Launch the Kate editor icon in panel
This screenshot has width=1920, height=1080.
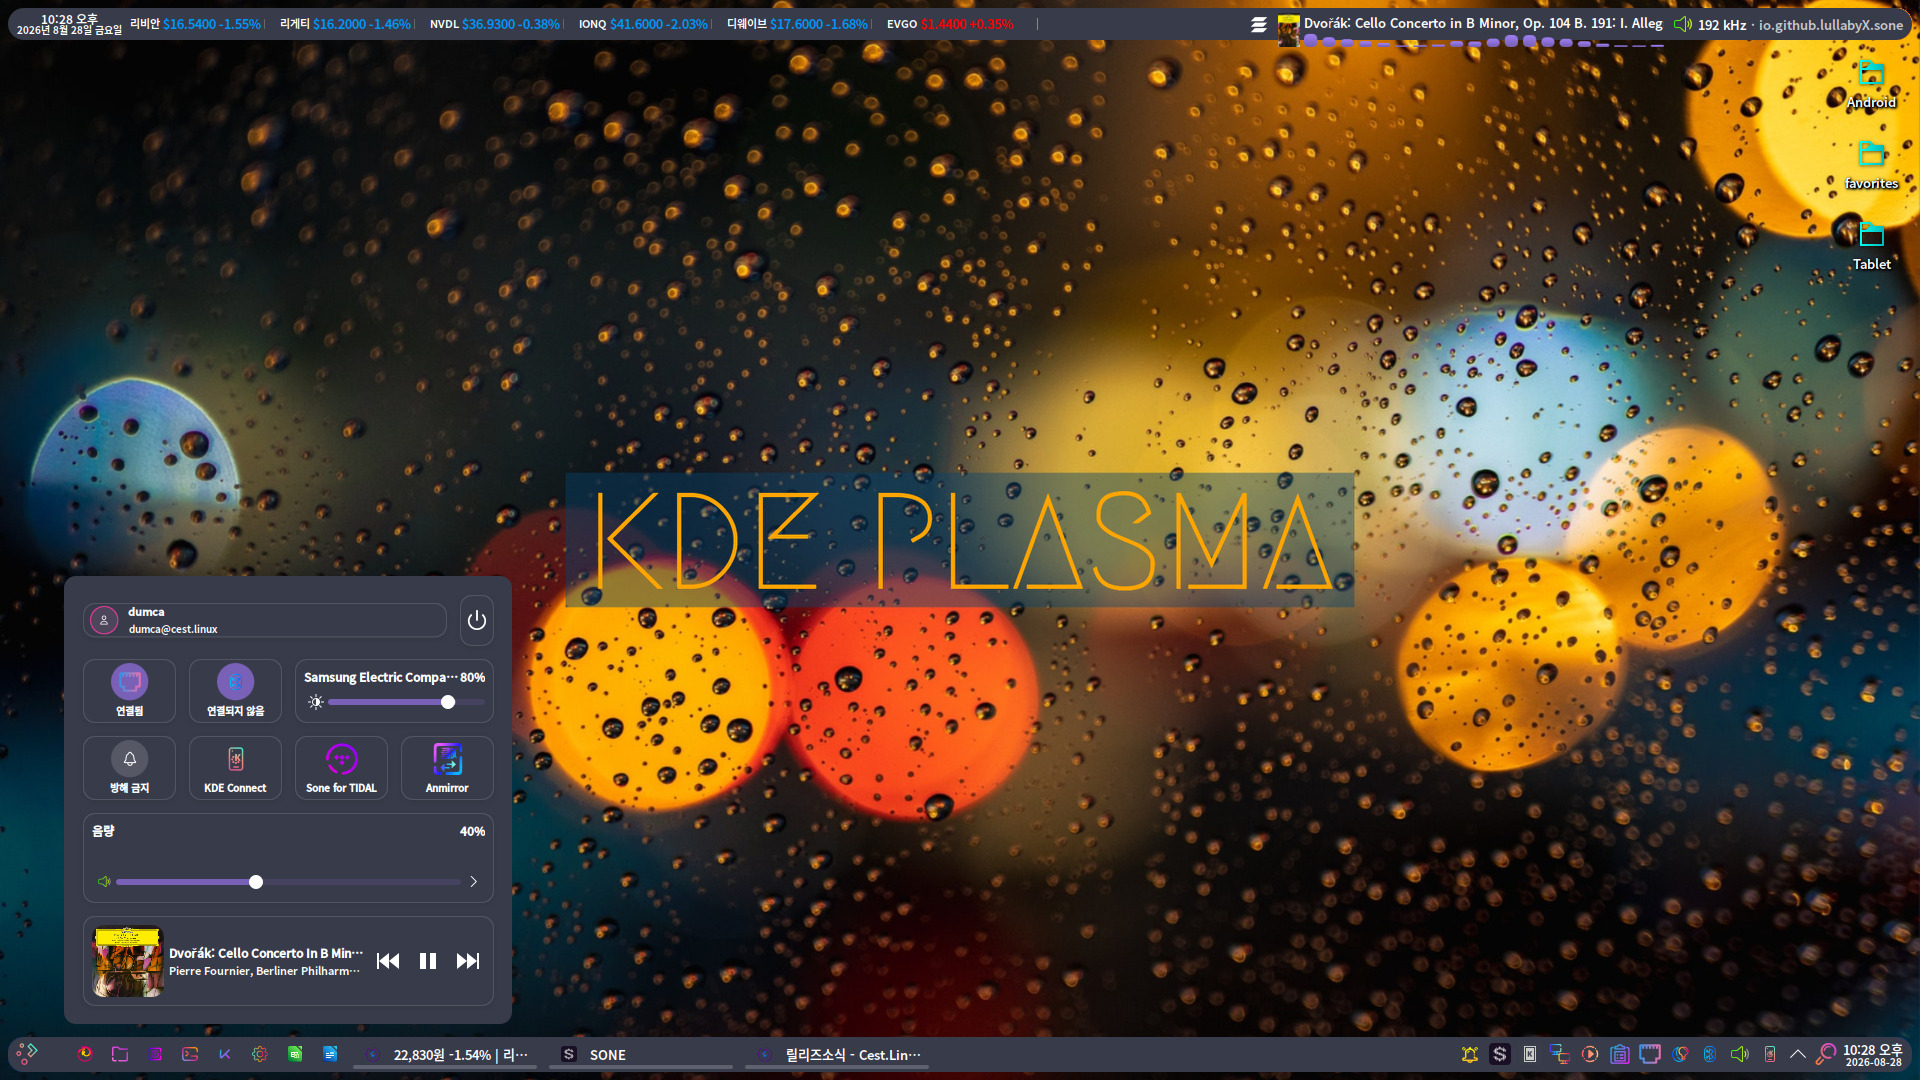(225, 1054)
